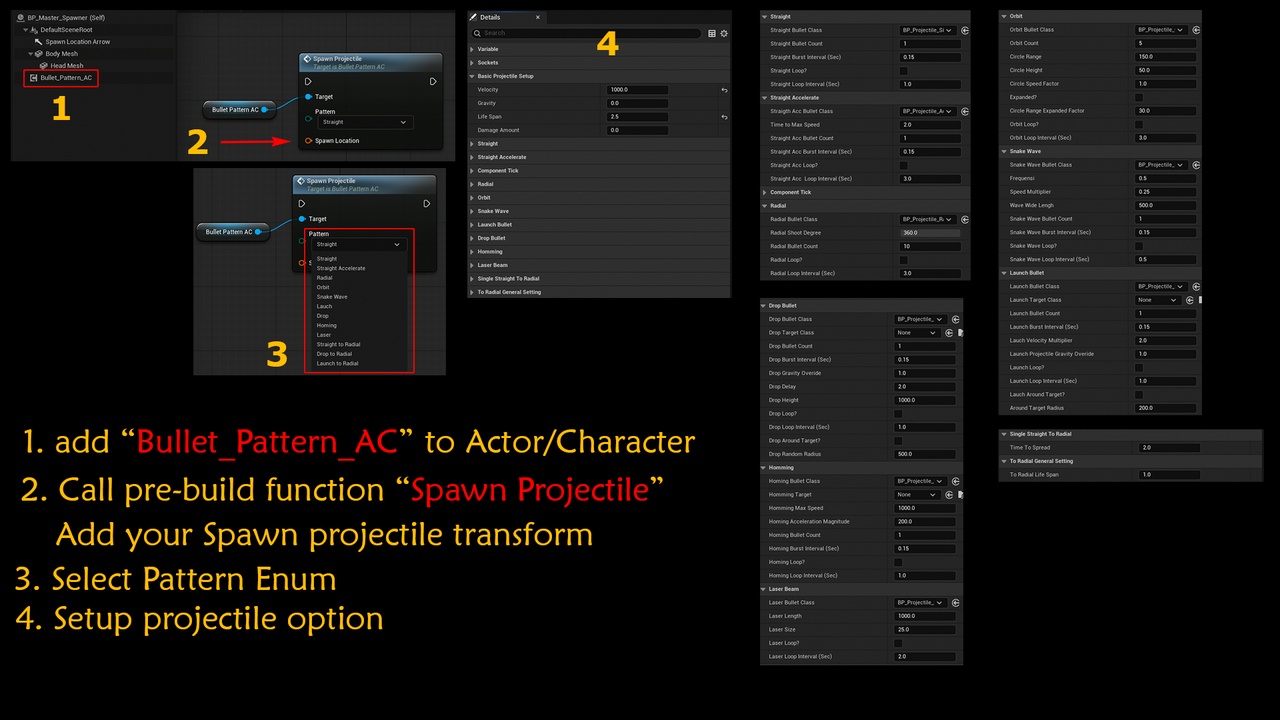Expand the Sockets category in Details

coord(472,63)
